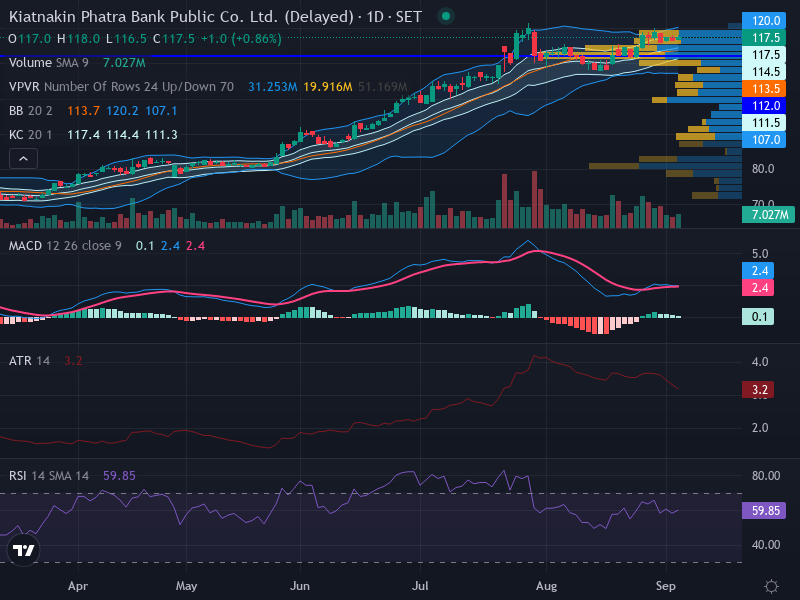Click the green market status dot
This screenshot has height=600, width=800.
pyautogui.click(x=445, y=16)
